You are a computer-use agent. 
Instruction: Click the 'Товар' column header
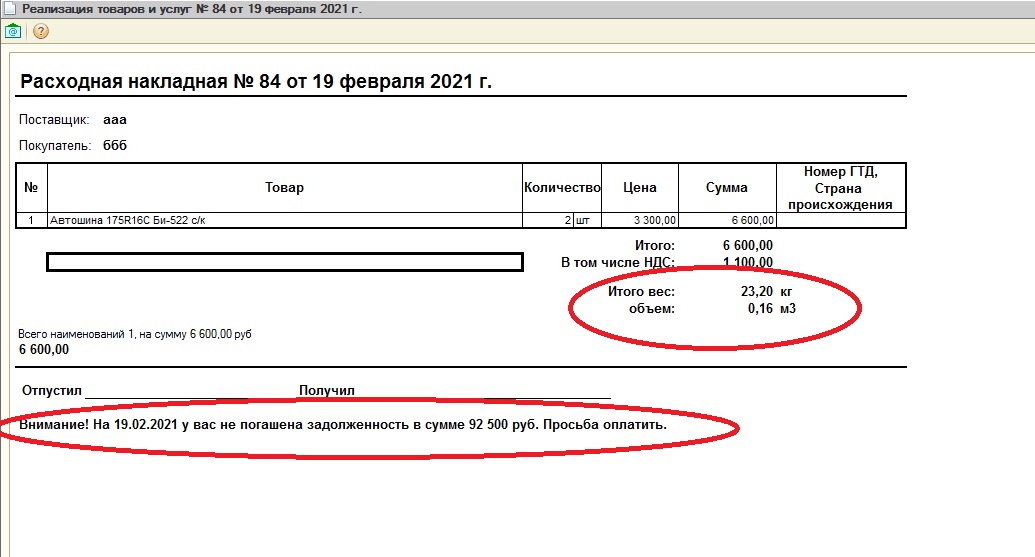[x=284, y=188]
